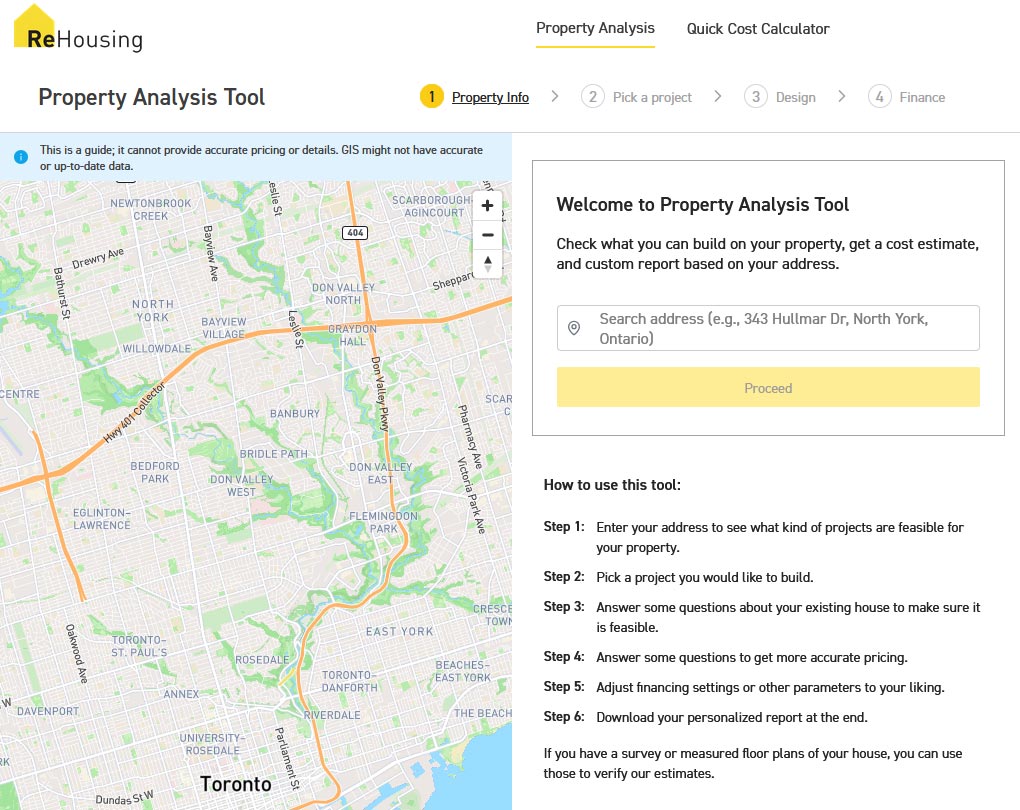Click the NORTH YORK label on map
Viewport: 1020px width, 810px height.
[153, 310]
